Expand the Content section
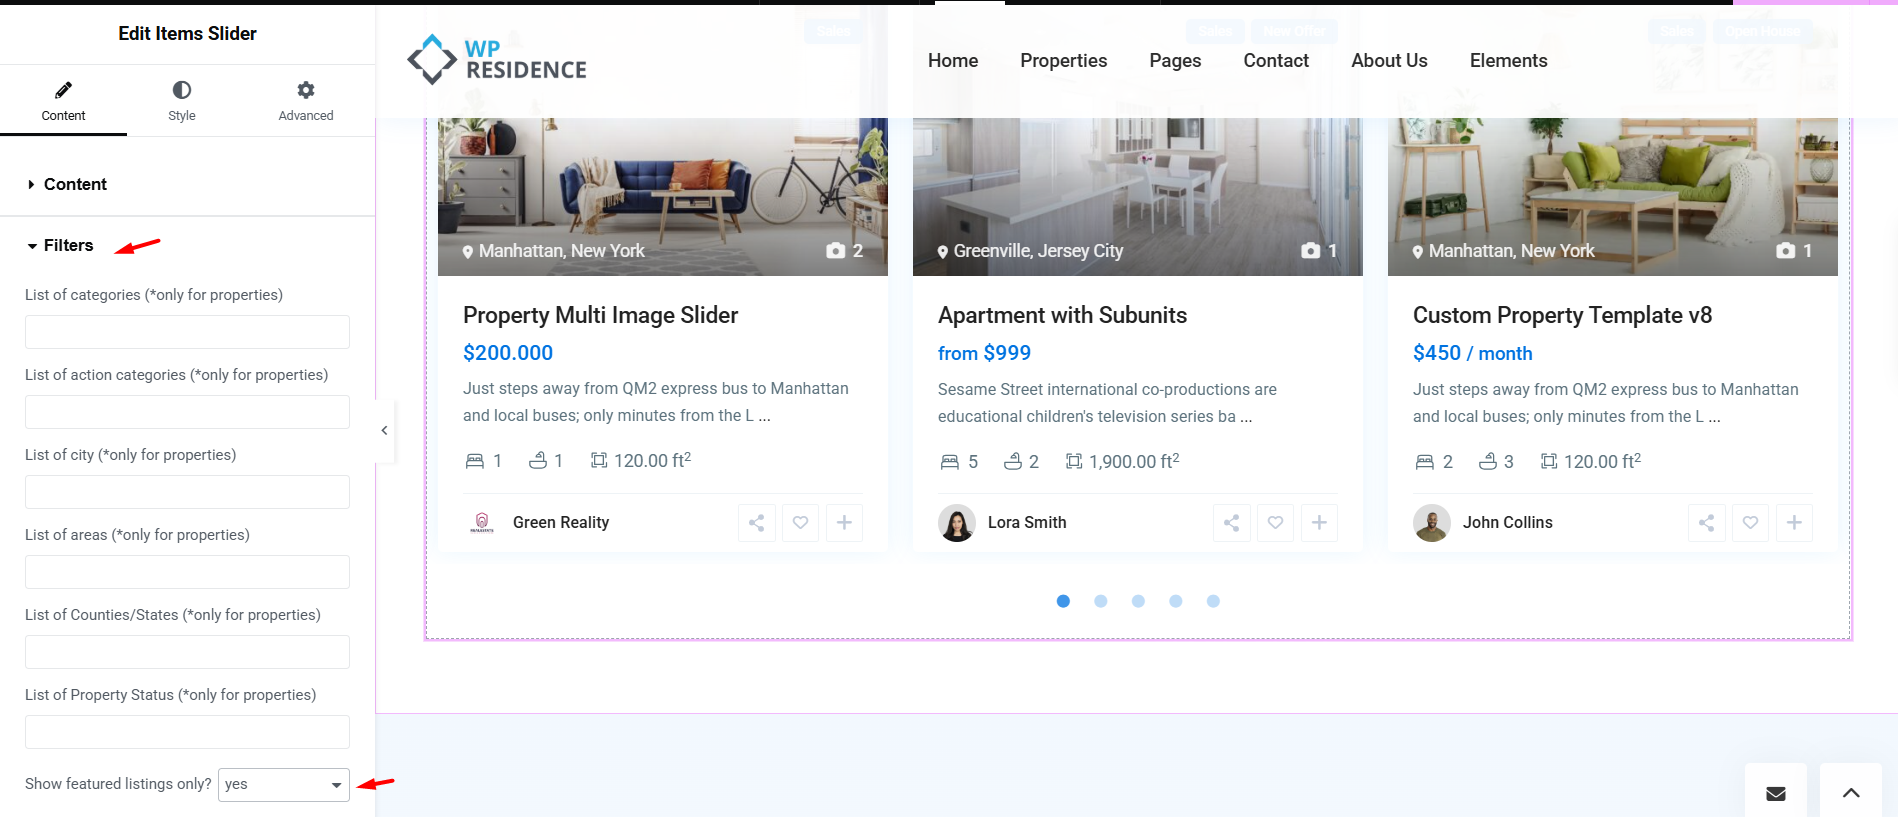1898x817 pixels. 75,184
